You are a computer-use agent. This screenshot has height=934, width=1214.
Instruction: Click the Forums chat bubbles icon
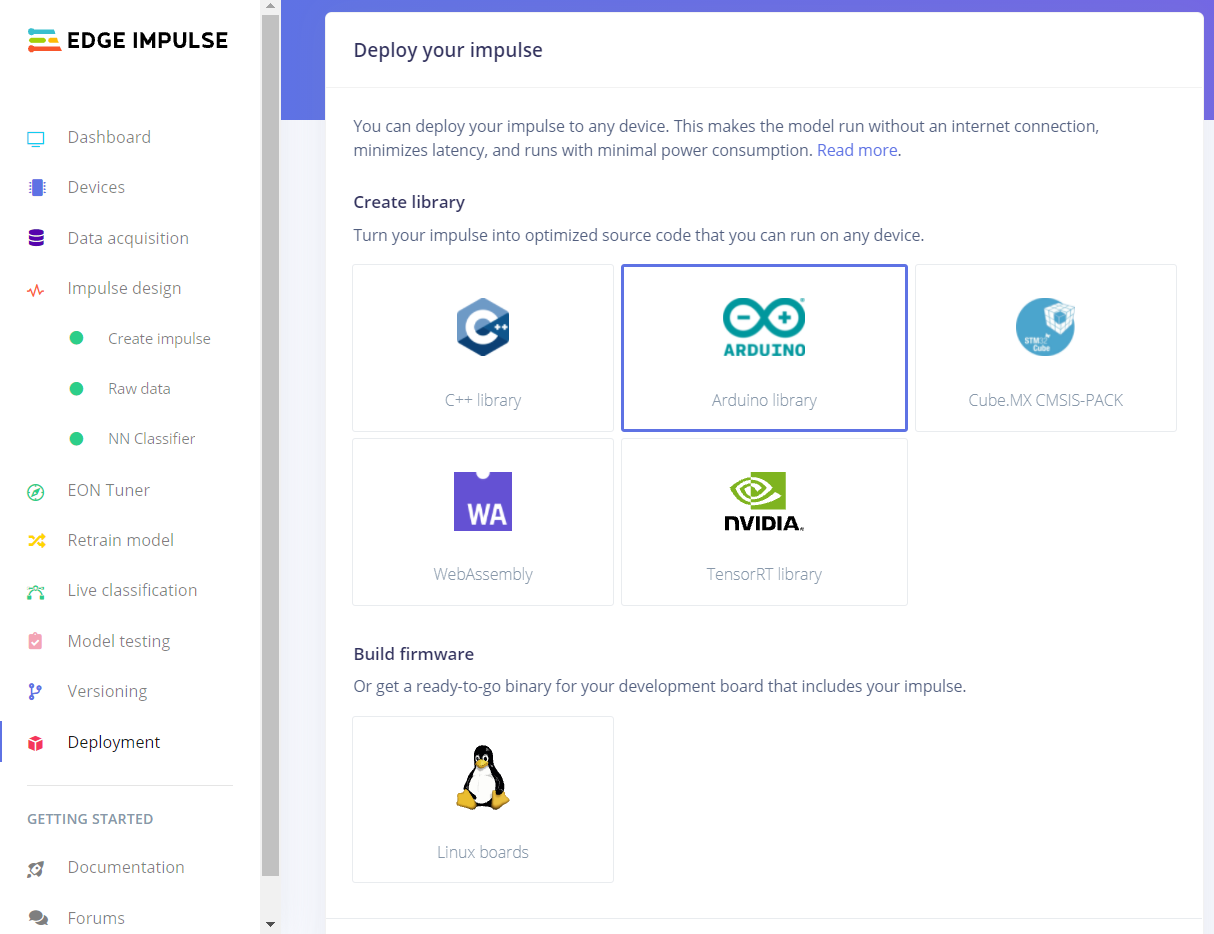click(x=37, y=918)
